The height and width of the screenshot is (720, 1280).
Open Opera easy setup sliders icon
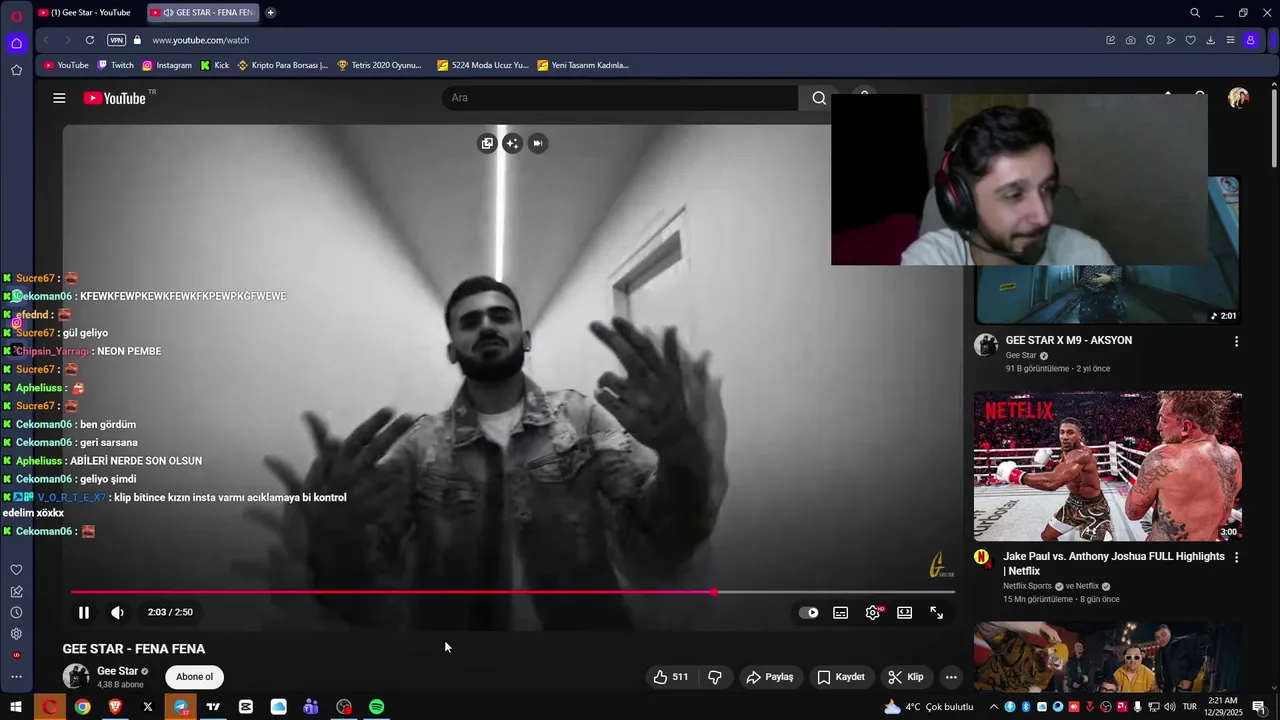(x=1230, y=40)
